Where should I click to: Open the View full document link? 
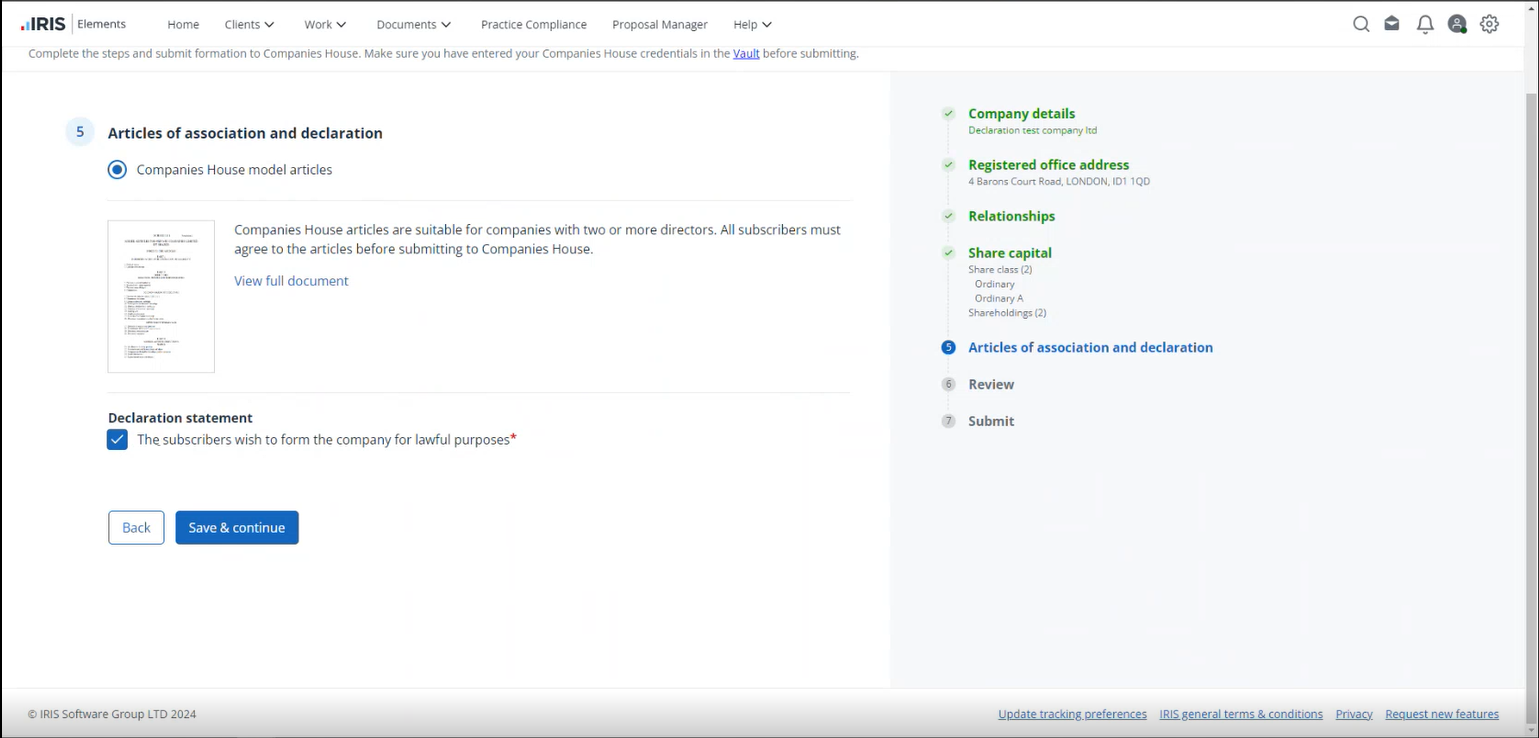click(x=291, y=281)
